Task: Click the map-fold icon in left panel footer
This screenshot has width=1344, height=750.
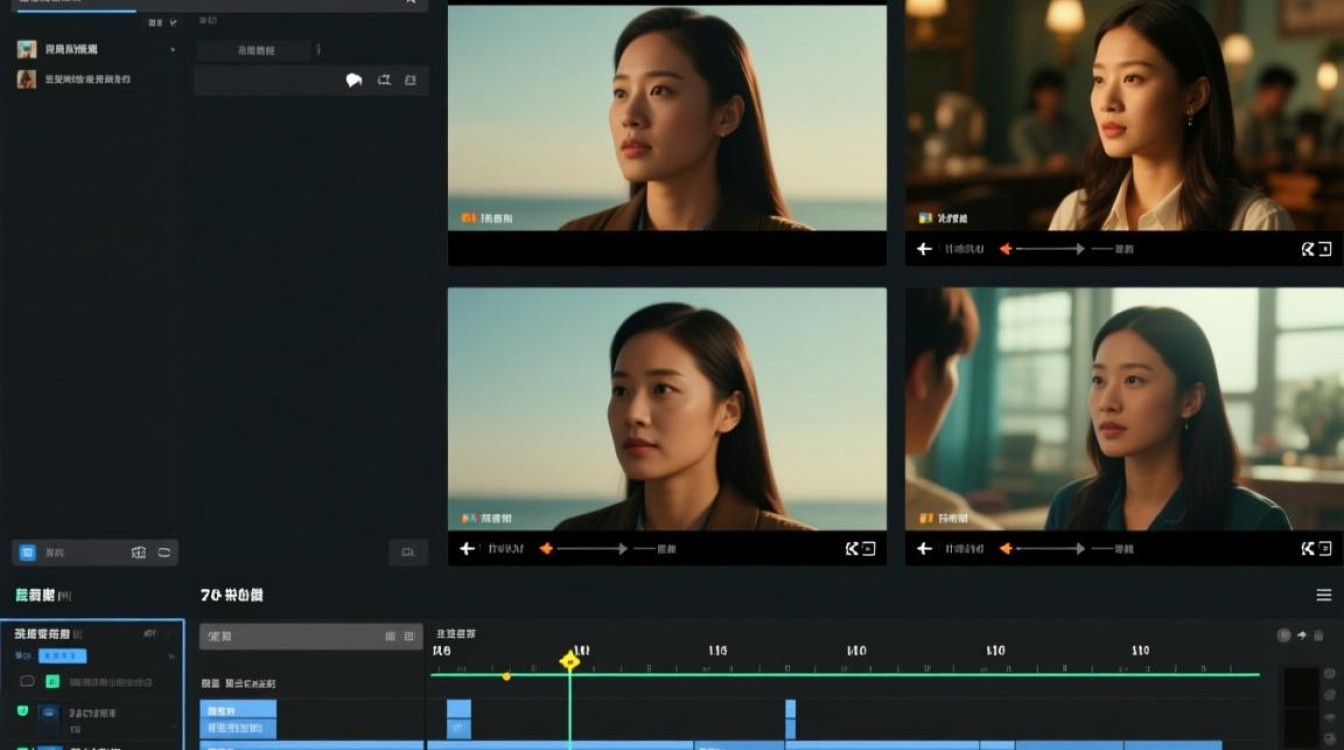Action: [139, 552]
